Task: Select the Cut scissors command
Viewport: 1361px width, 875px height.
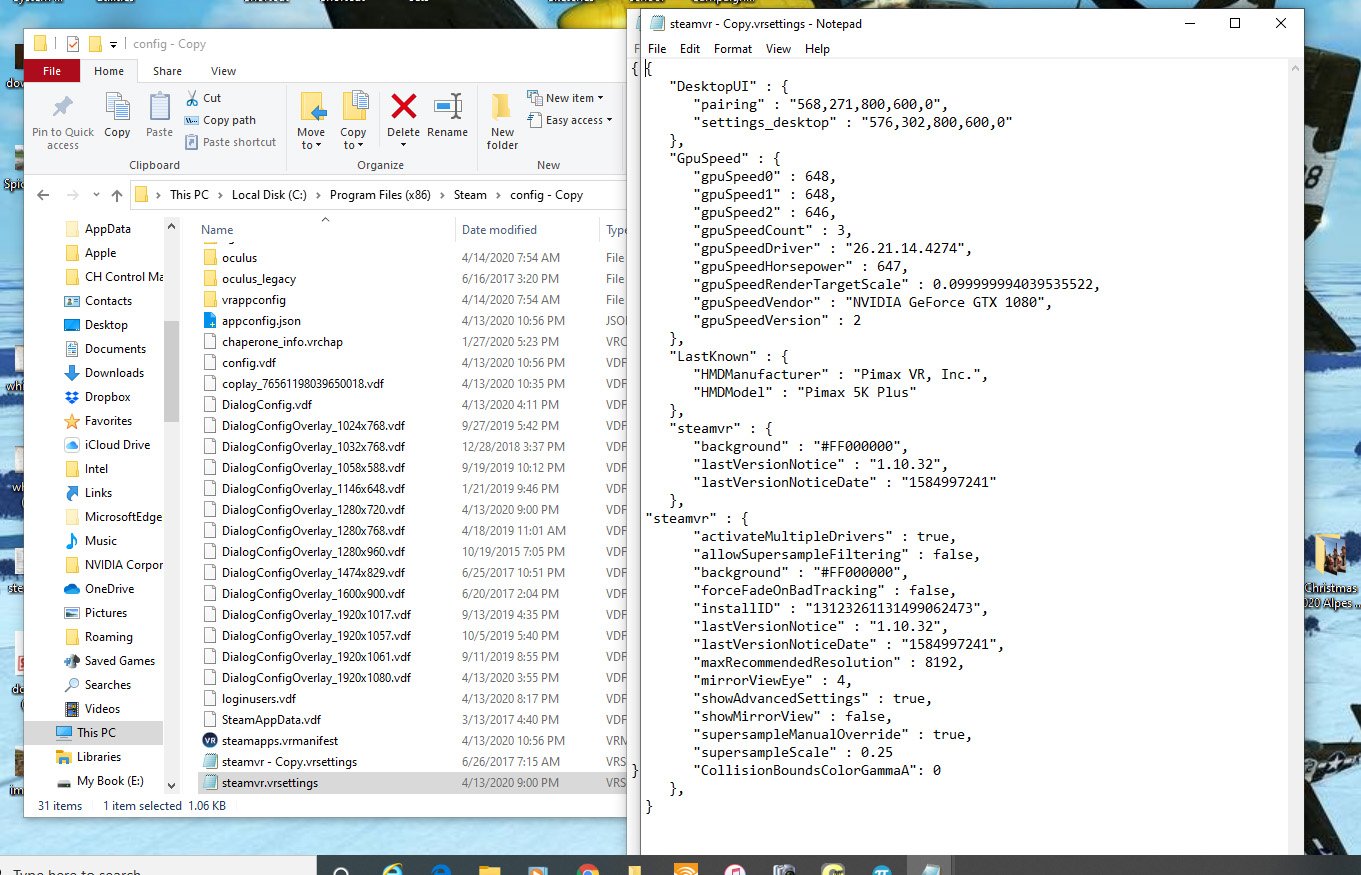Action: 203,98
